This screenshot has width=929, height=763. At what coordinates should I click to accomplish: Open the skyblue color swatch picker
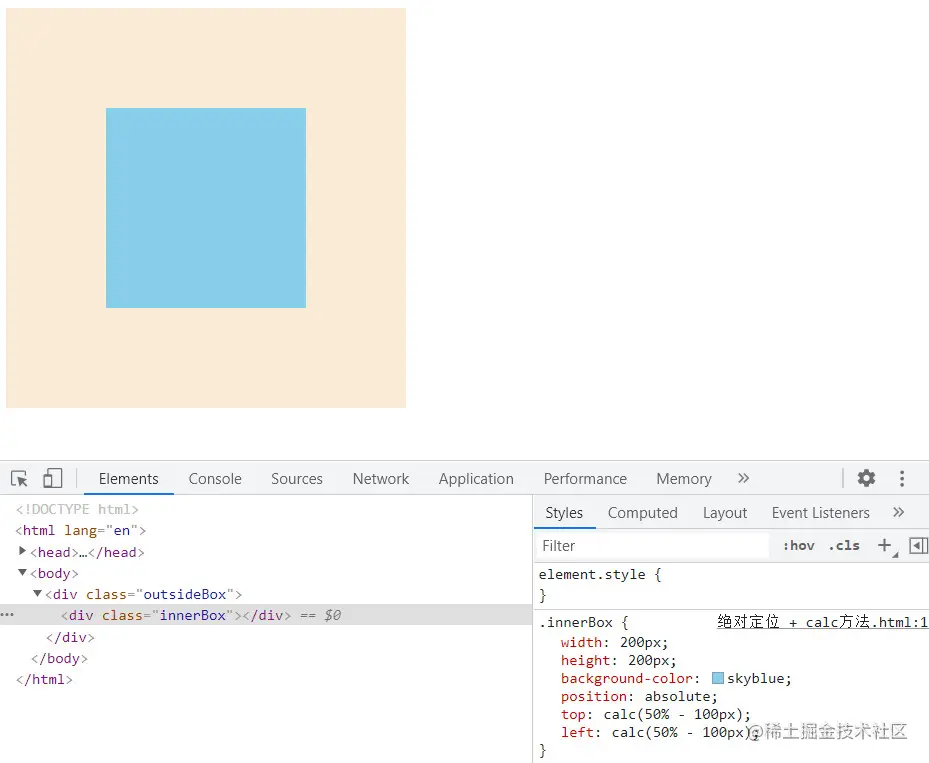[x=717, y=678]
